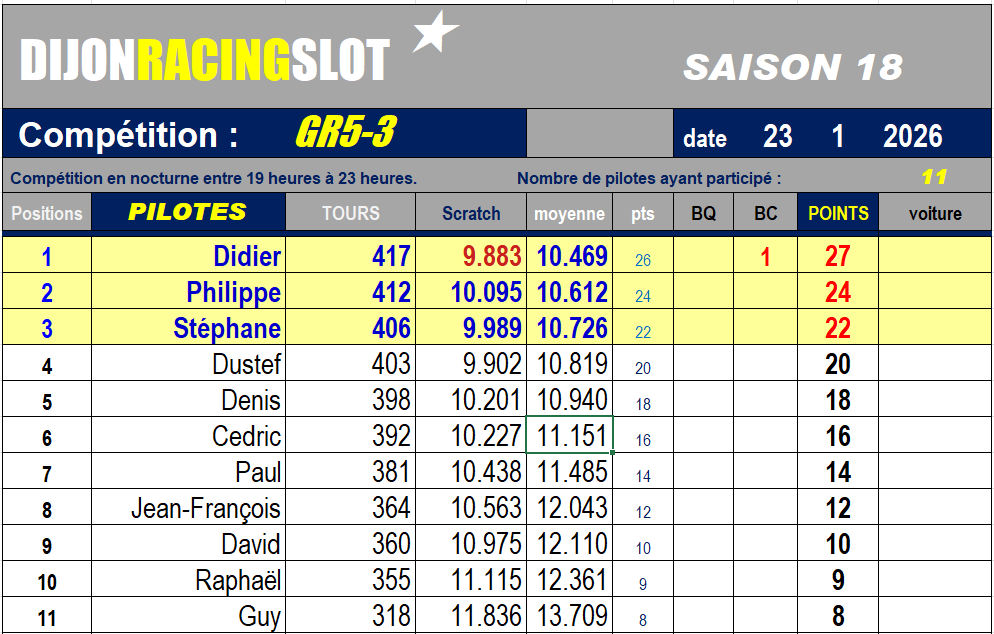
Task: Click Raphaël's total points value 9
Action: 838,581
